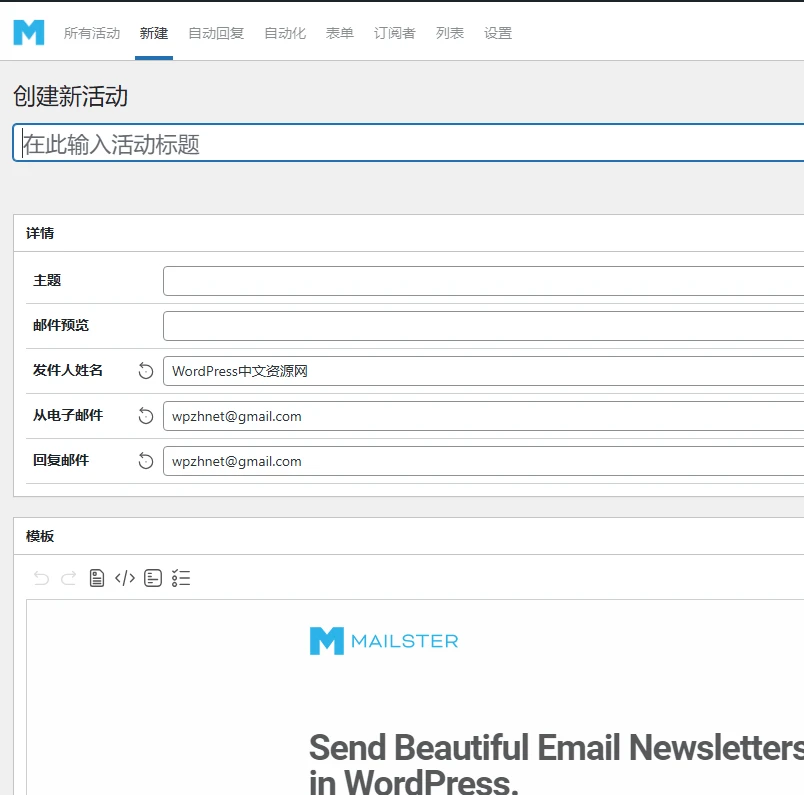The width and height of the screenshot is (804, 795).
Task: Click the plain text version icon
Action: [x=153, y=577]
